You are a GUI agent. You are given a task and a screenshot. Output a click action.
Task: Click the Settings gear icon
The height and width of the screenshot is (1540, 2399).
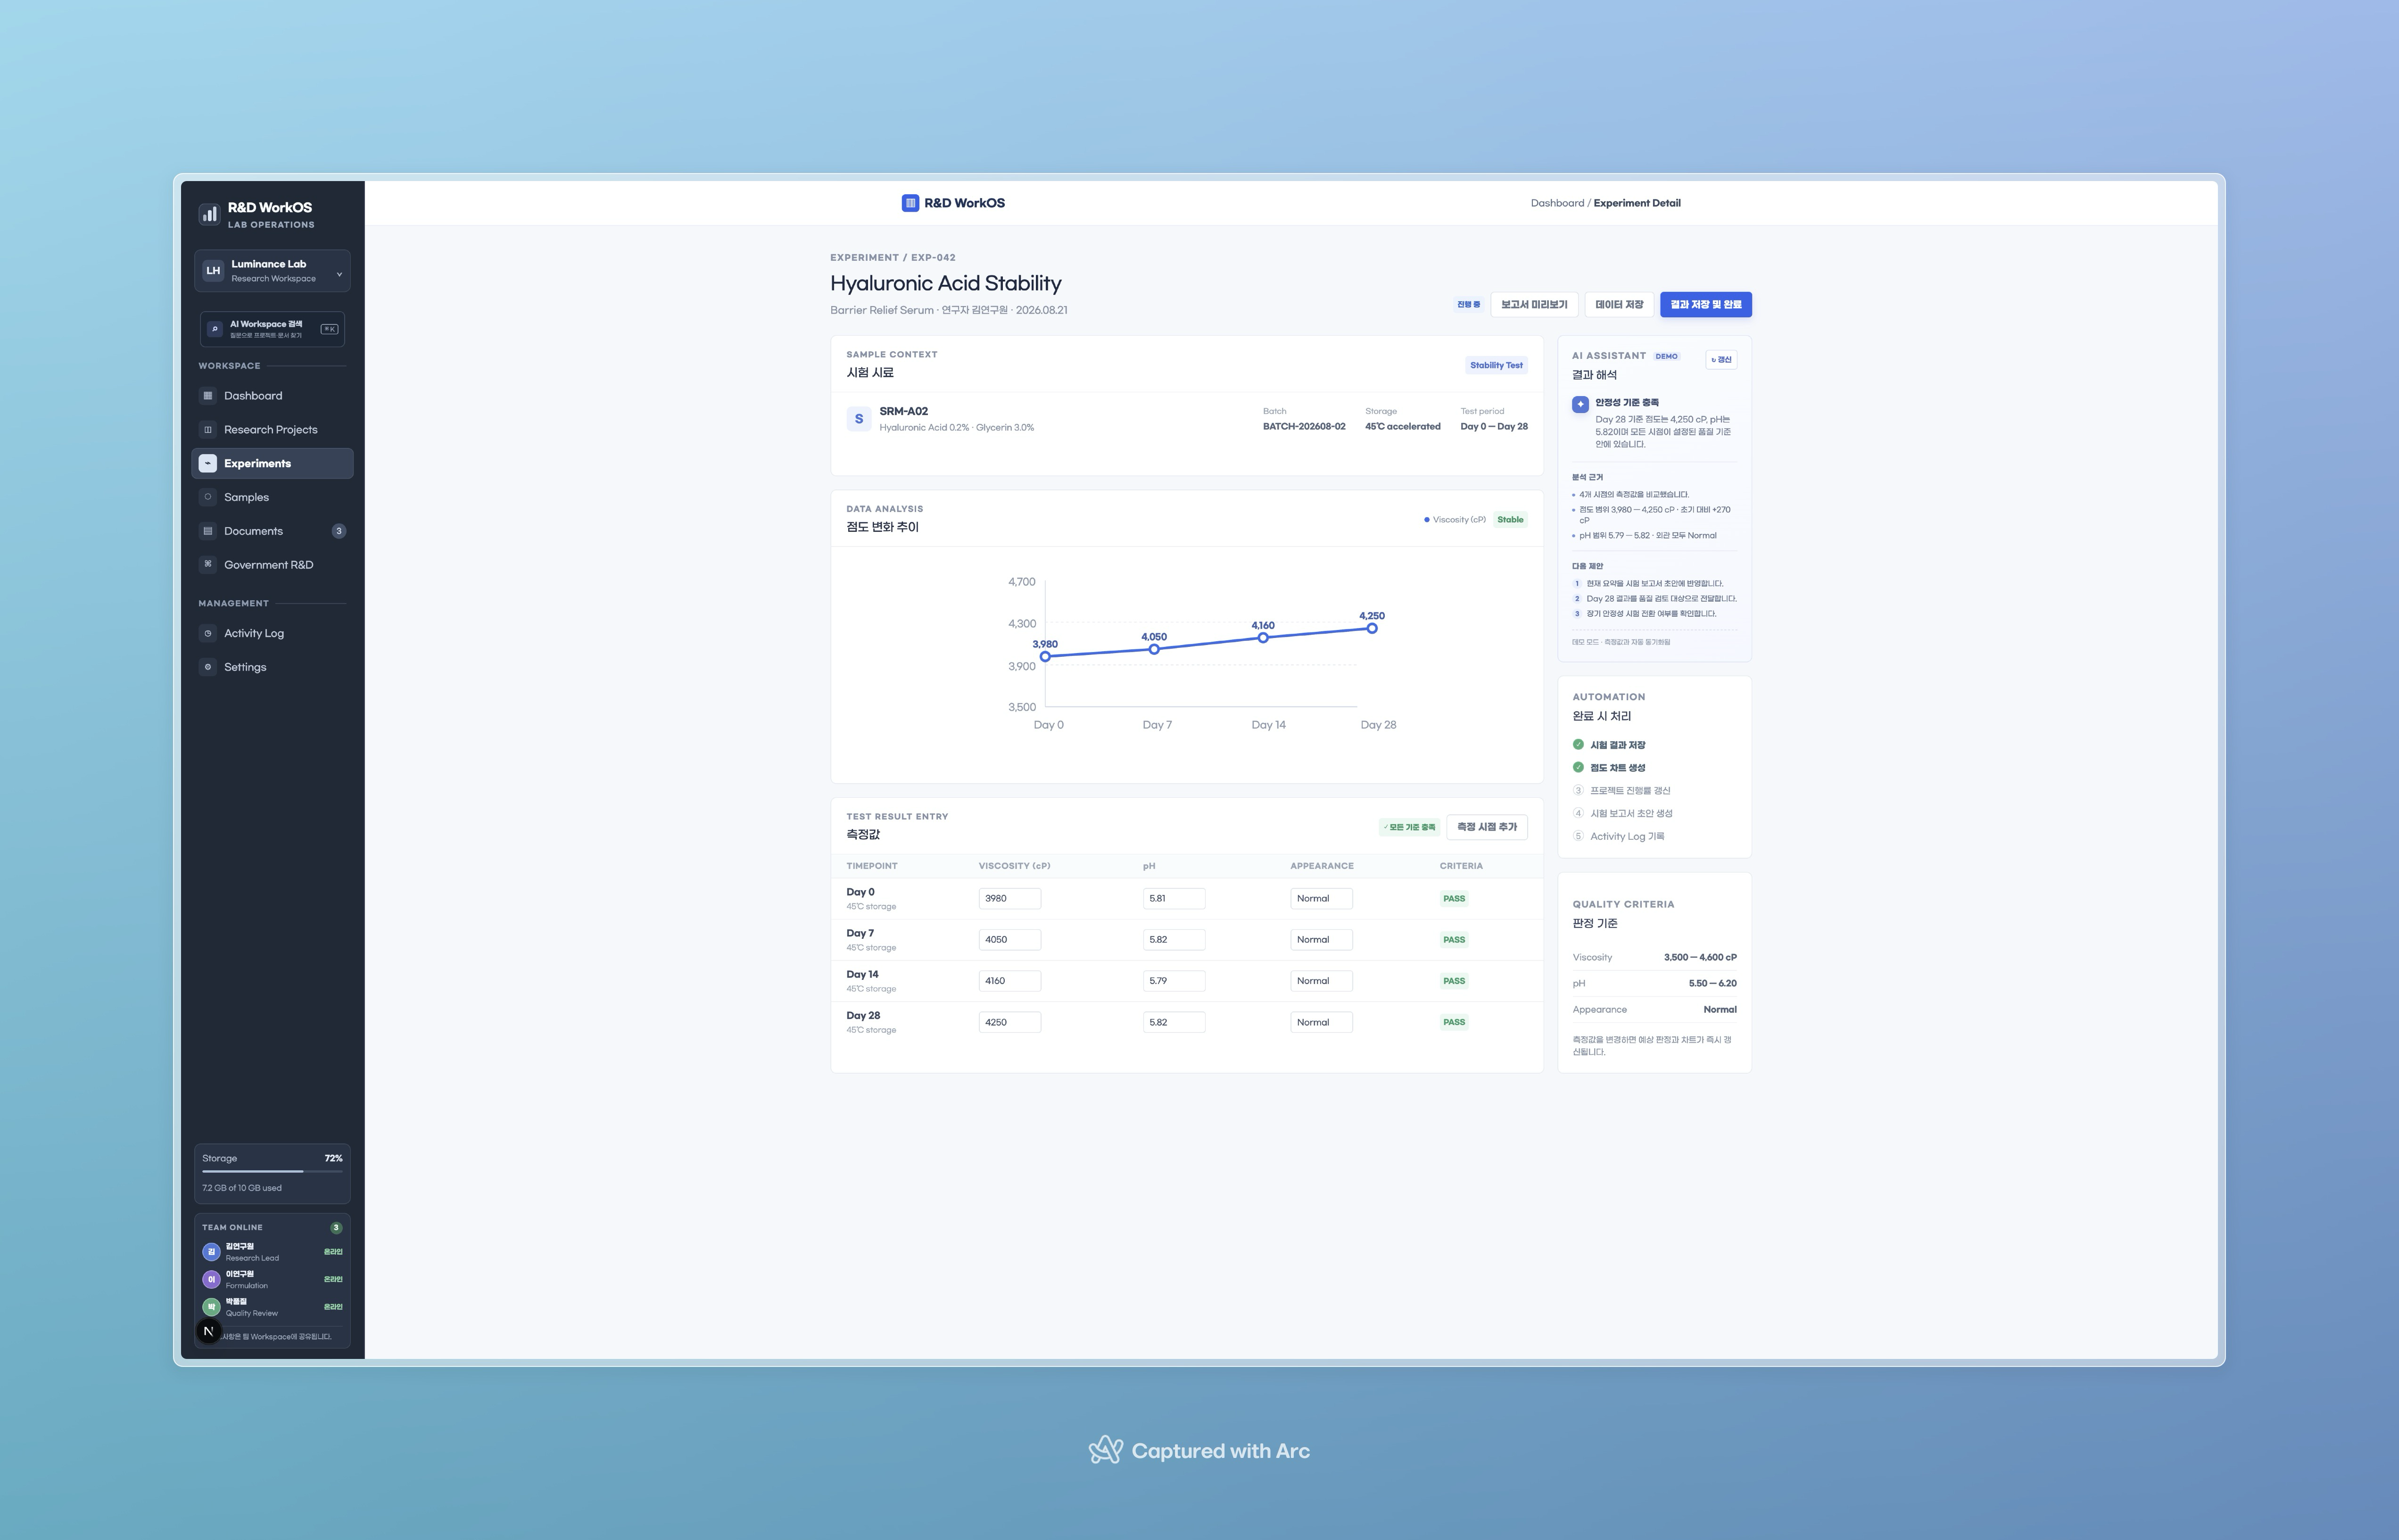[208, 667]
